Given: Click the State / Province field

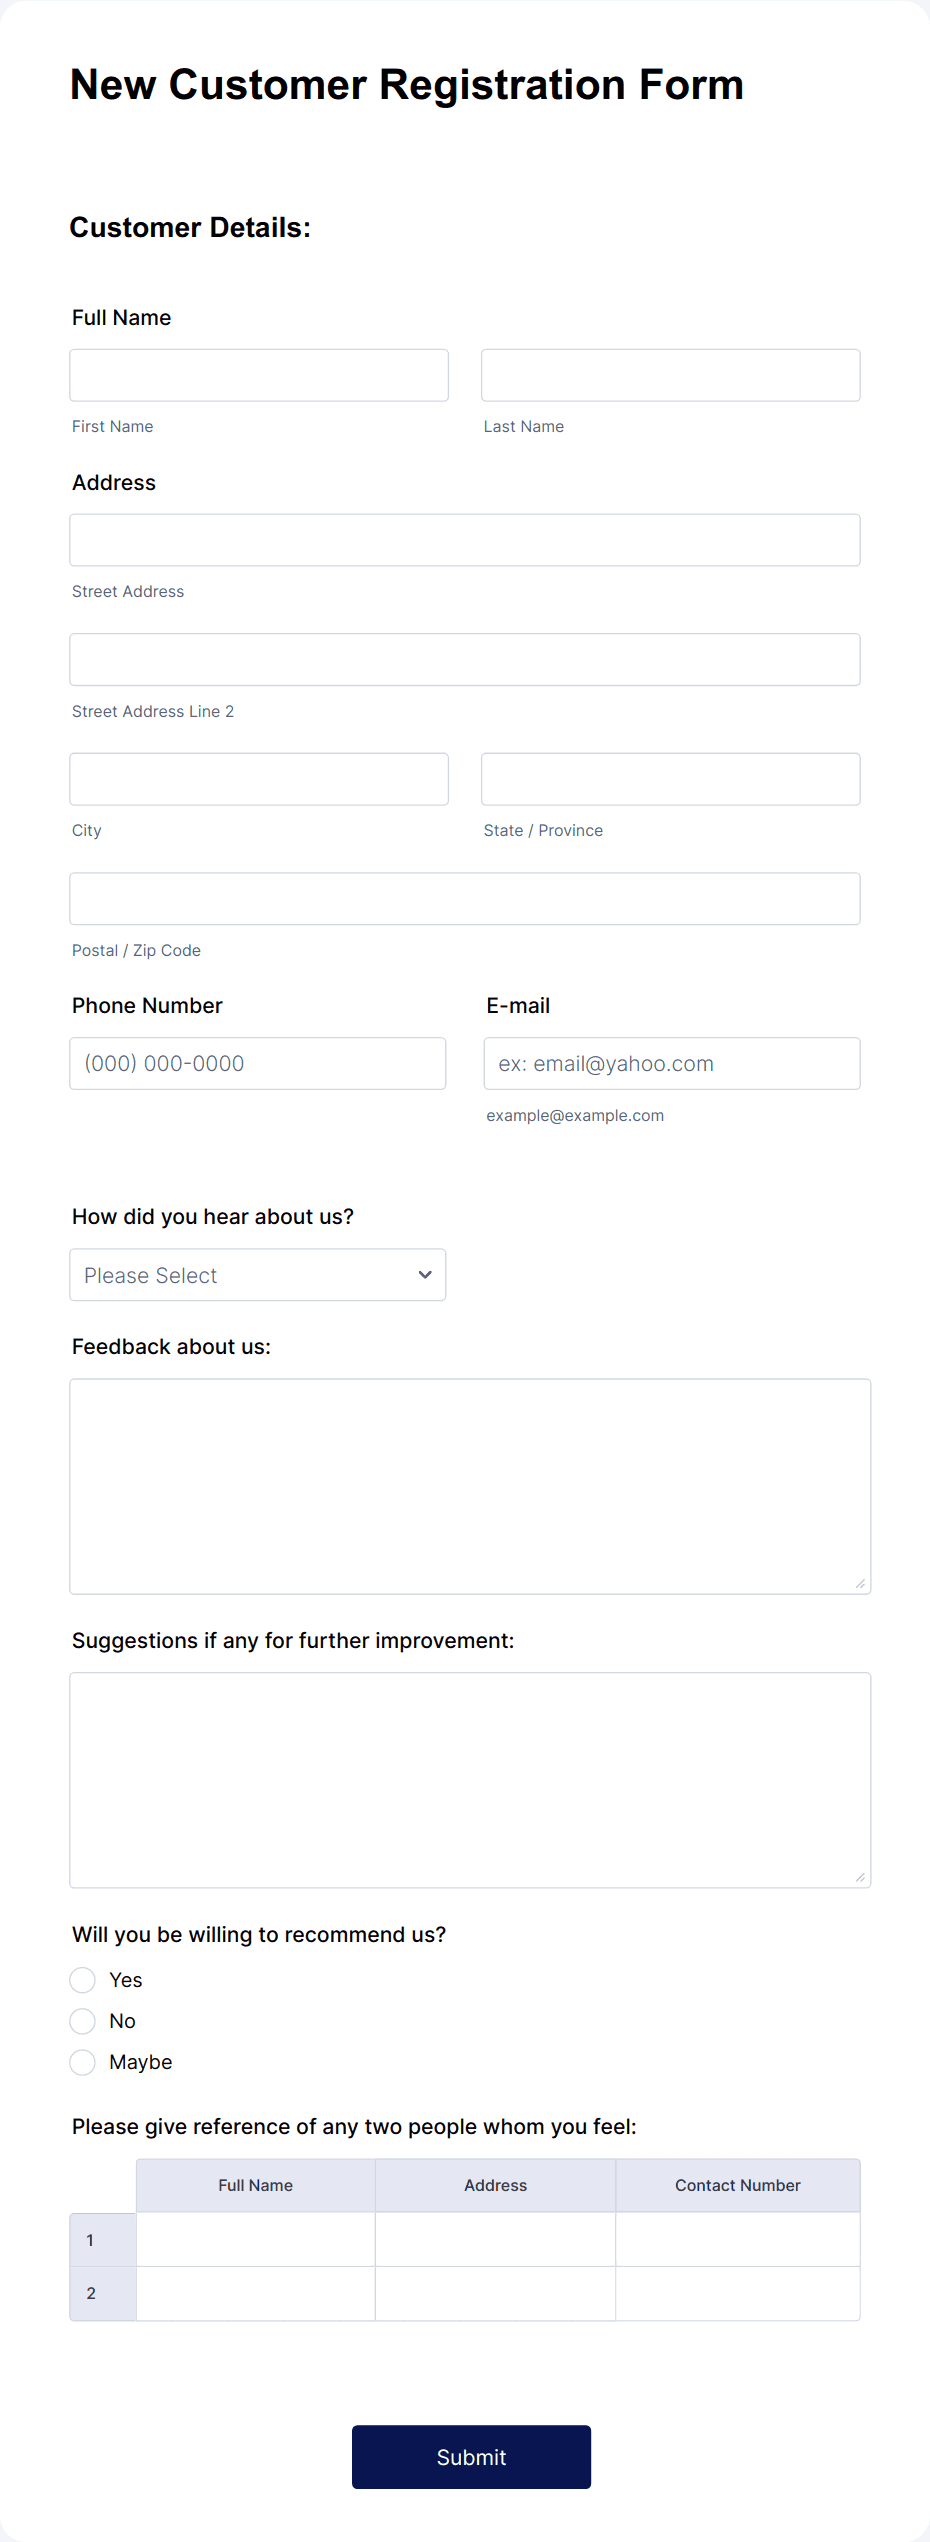Looking at the screenshot, I should pyautogui.click(x=669, y=778).
